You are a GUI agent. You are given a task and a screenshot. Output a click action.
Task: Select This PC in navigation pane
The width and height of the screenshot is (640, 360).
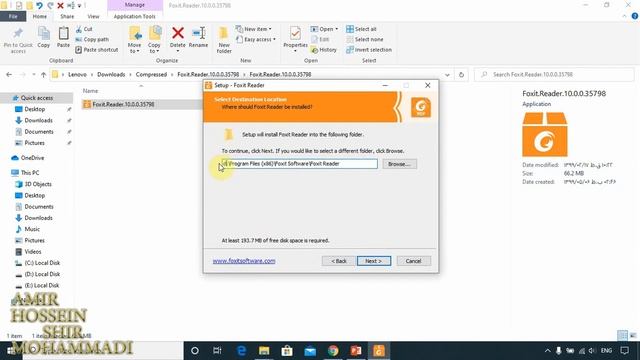pos(30,173)
